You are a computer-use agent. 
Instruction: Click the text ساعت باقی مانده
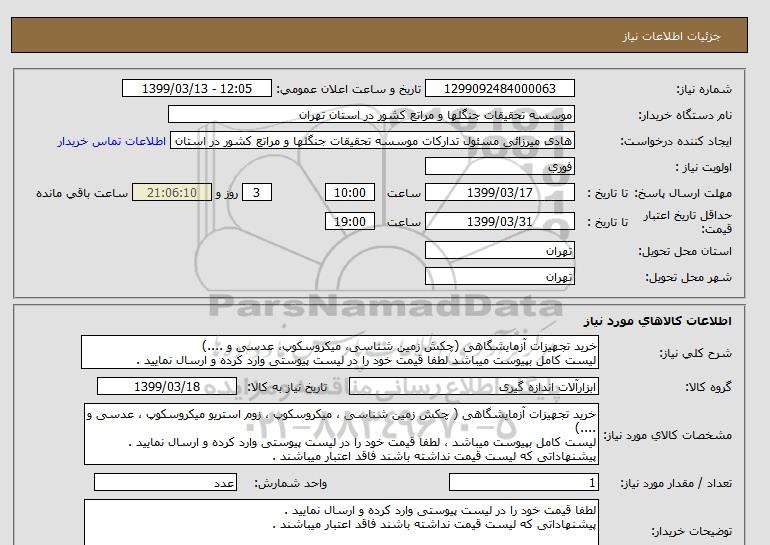click(x=82, y=193)
